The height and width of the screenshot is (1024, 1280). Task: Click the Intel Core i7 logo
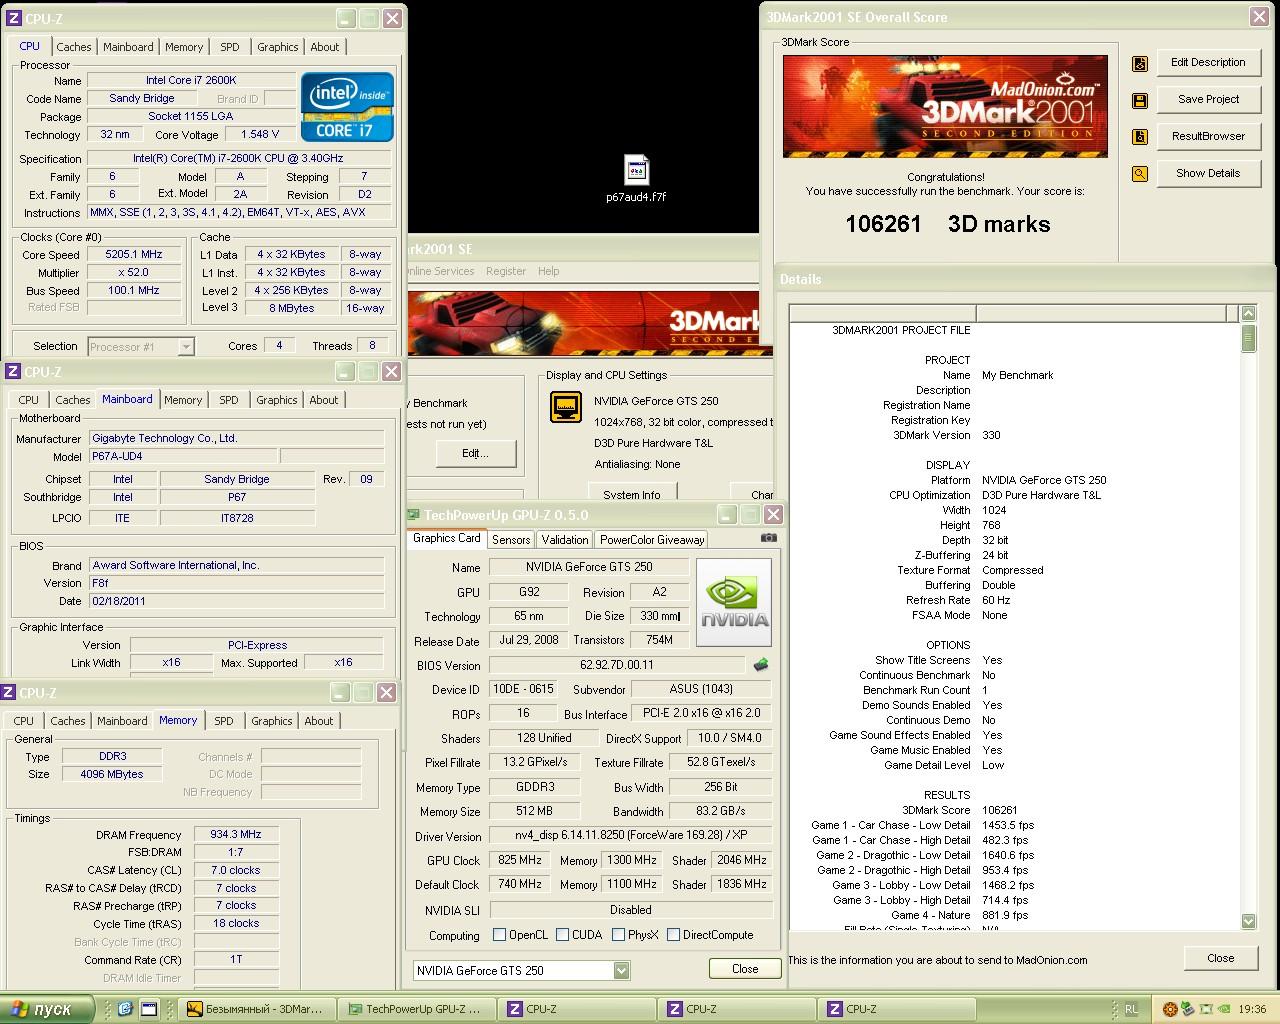pyautogui.click(x=347, y=107)
